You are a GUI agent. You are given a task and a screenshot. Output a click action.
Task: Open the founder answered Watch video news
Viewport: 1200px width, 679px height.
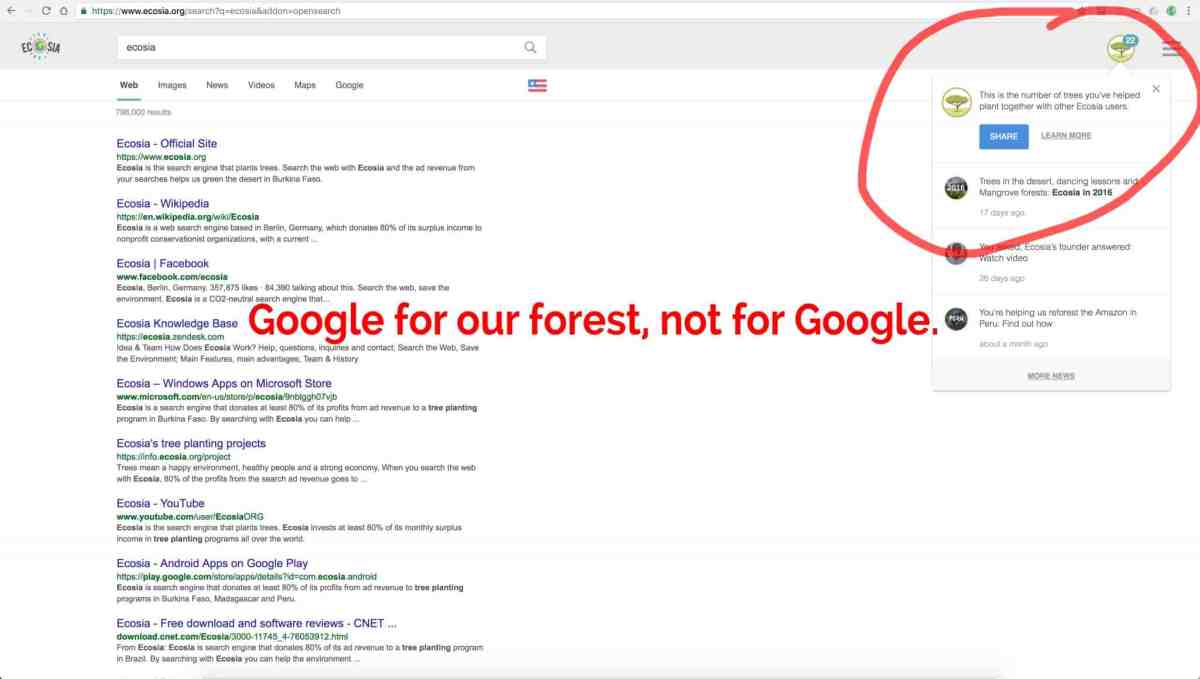click(1055, 252)
